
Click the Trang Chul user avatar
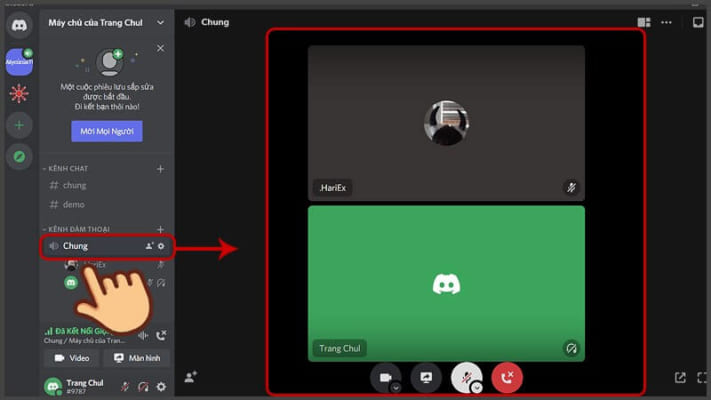pyautogui.click(x=53, y=386)
